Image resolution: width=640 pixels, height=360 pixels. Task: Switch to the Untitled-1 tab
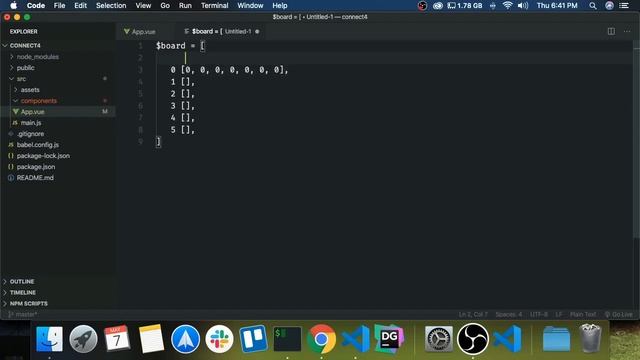click(x=222, y=31)
